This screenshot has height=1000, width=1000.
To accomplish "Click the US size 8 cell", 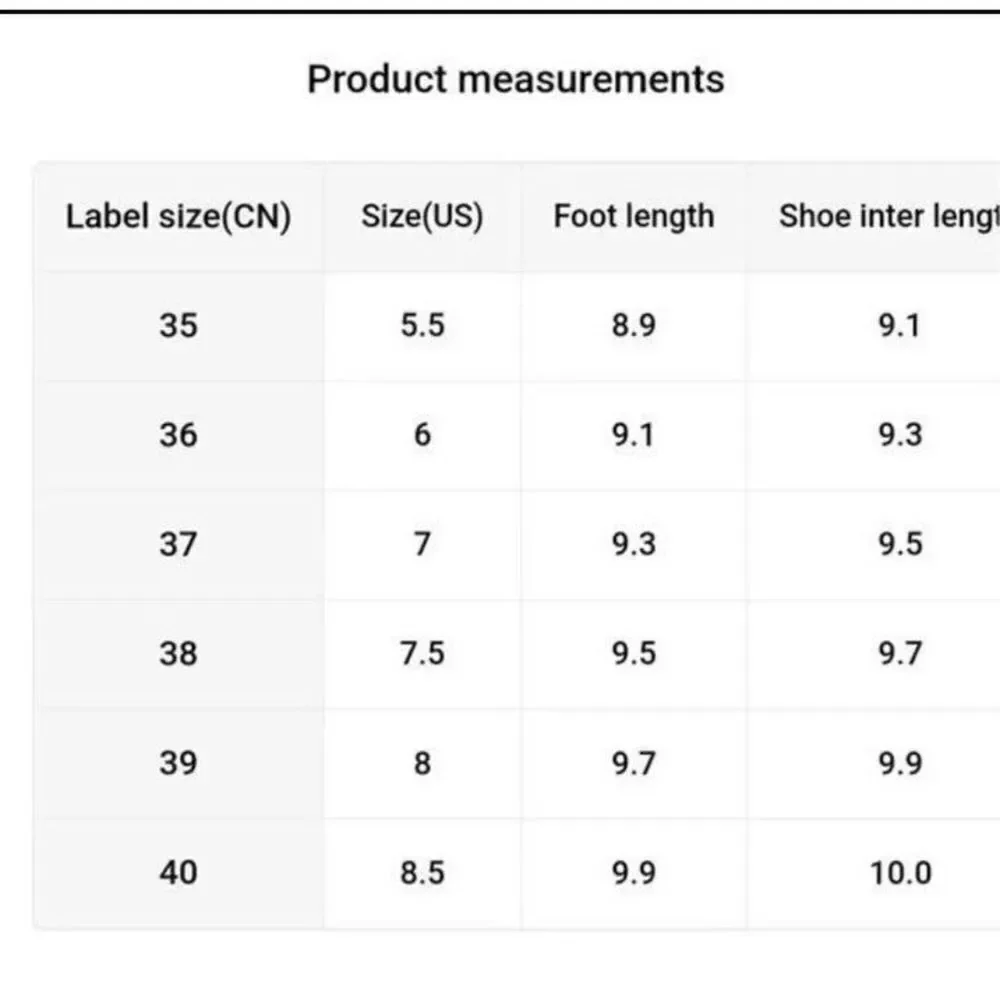I will pyautogui.click(x=422, y=764).
